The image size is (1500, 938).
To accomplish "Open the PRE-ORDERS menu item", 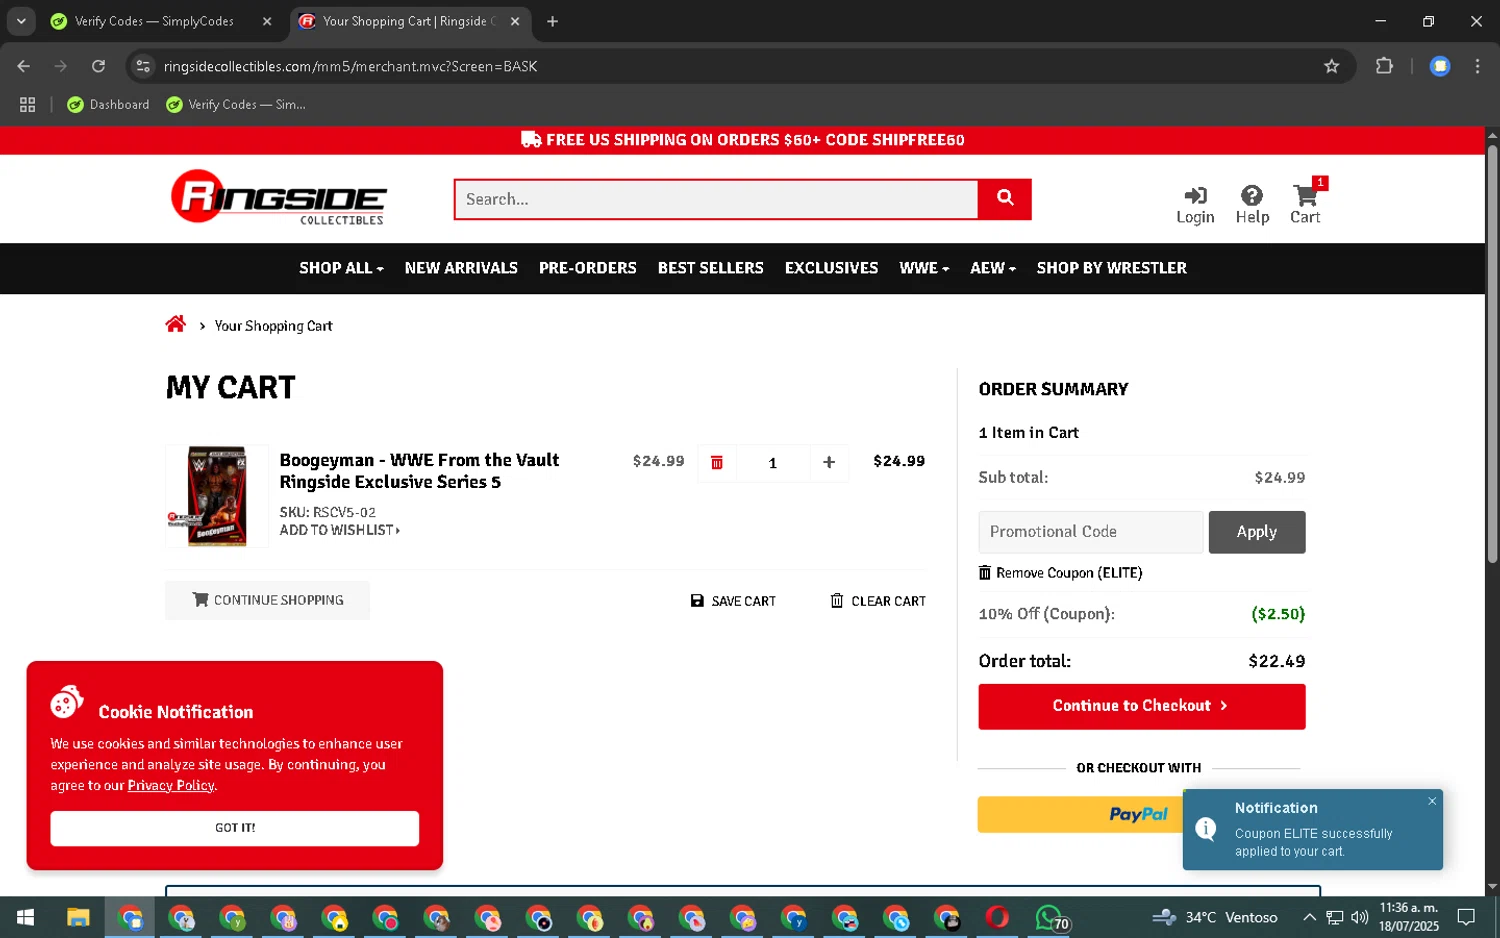I will [587, 268].
